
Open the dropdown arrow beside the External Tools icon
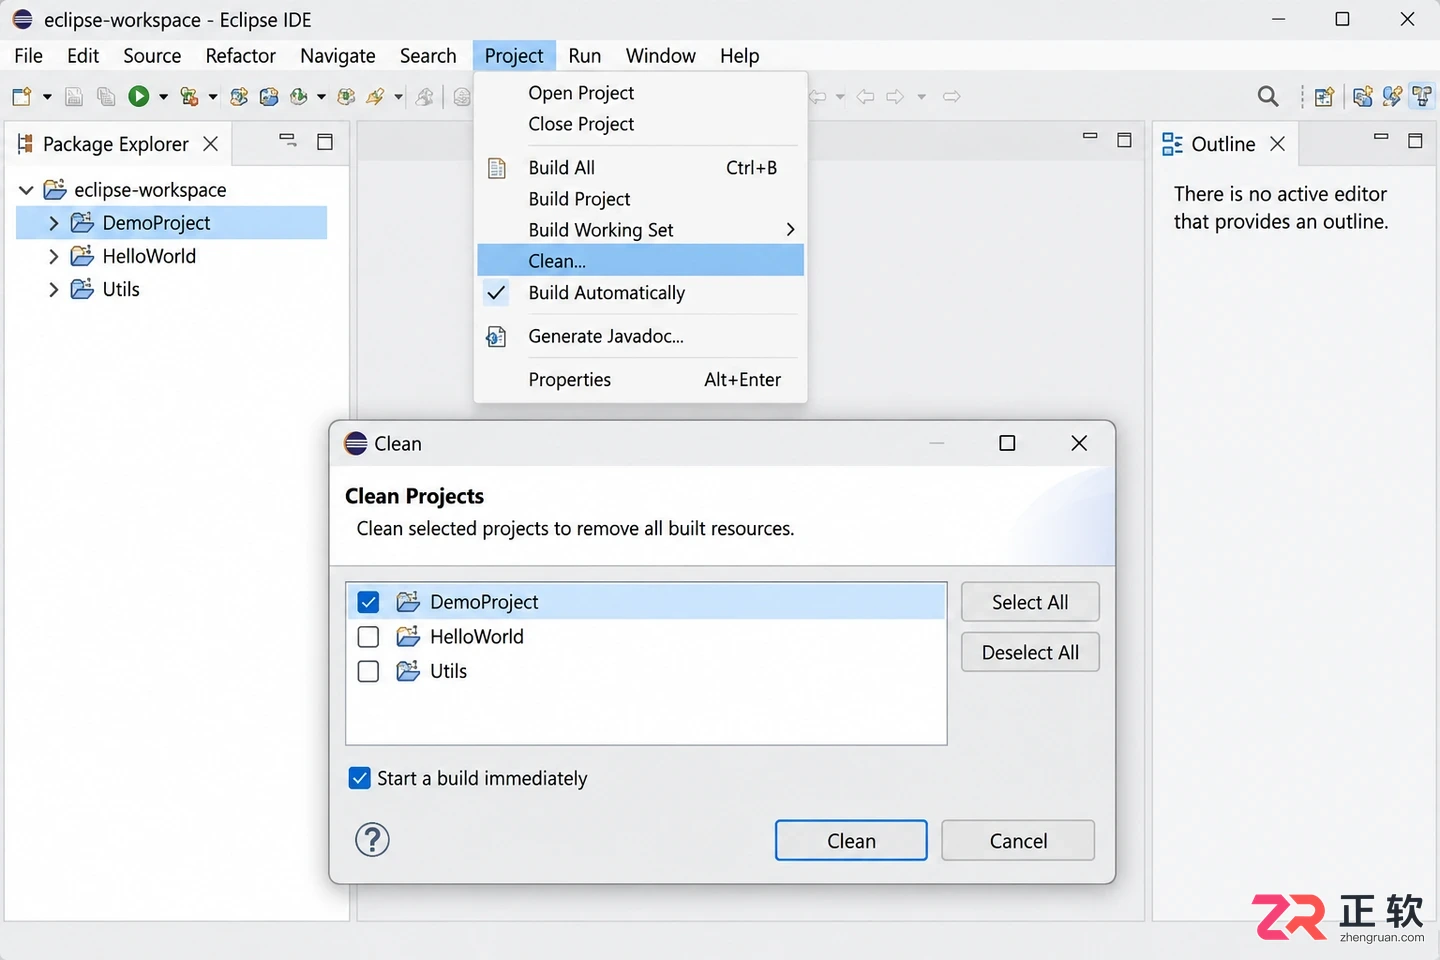[x=213, y=97]
